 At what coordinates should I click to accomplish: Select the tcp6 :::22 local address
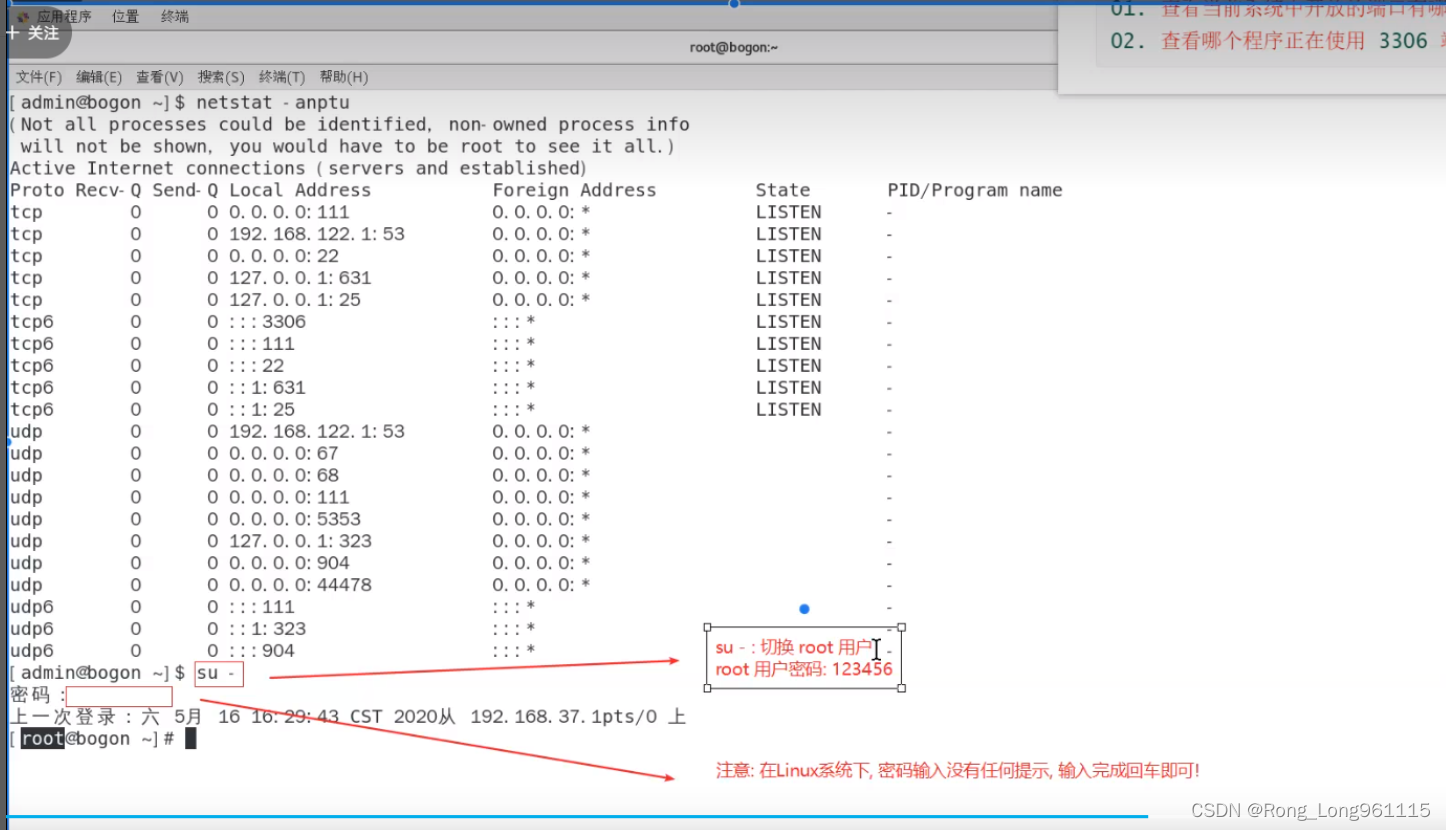tap(257, 366)
